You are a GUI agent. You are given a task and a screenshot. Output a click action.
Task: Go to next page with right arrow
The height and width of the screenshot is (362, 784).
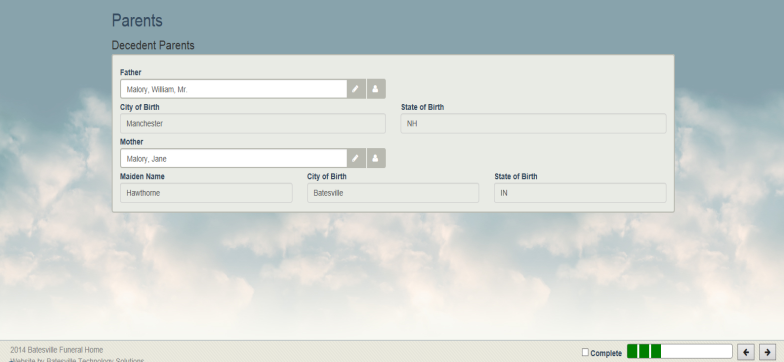click(768, 352)
